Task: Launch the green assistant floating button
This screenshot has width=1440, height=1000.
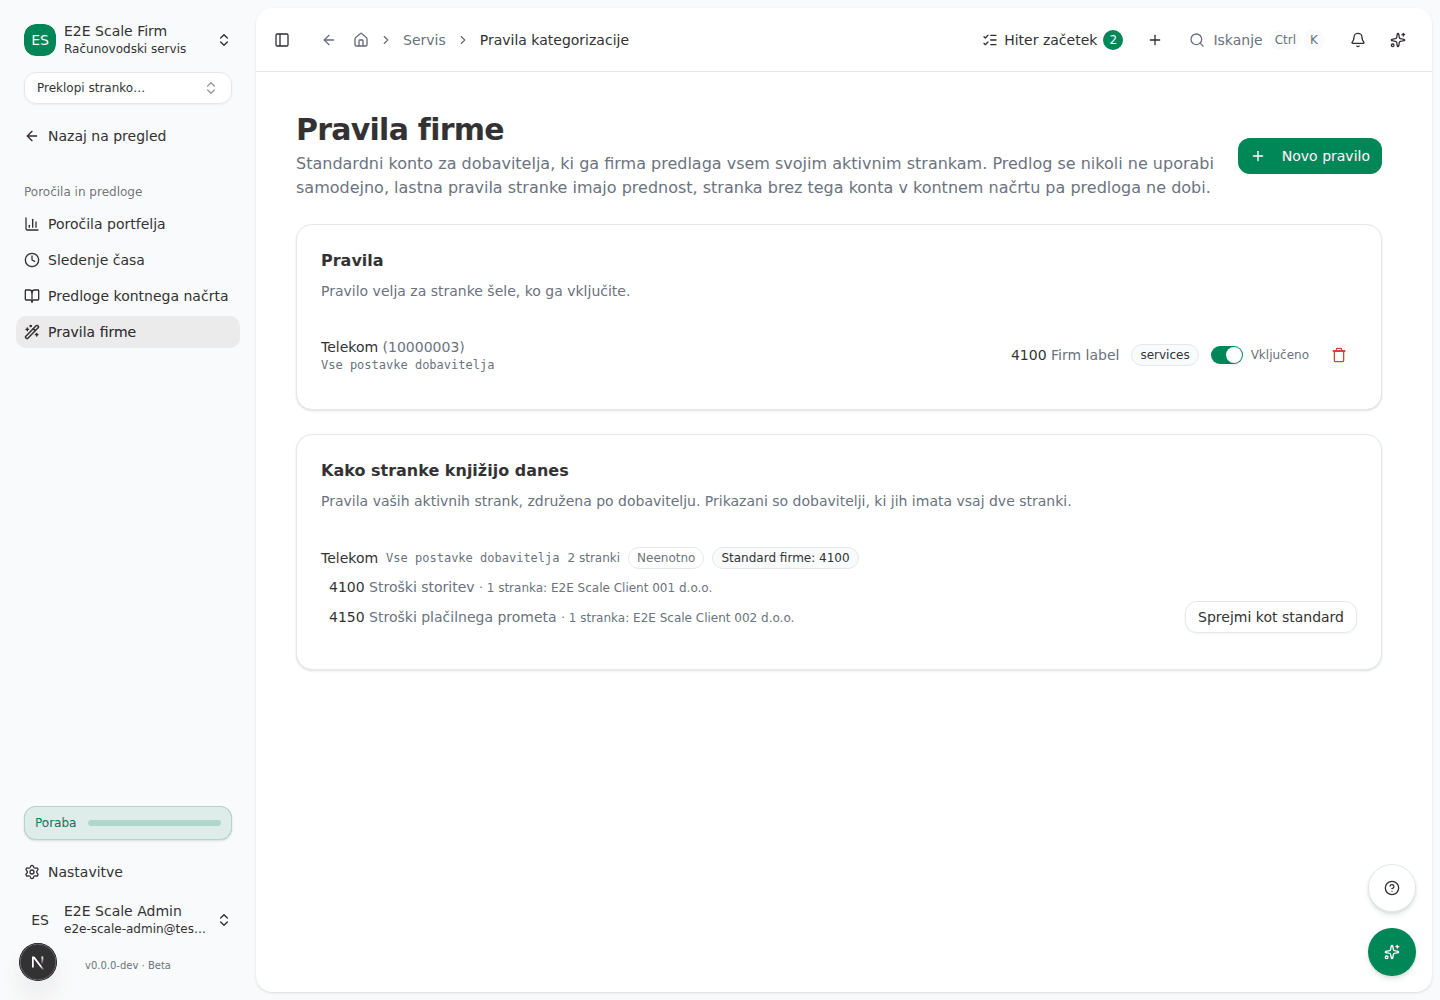Action: pyautogui.click(x=1392, y=952)
